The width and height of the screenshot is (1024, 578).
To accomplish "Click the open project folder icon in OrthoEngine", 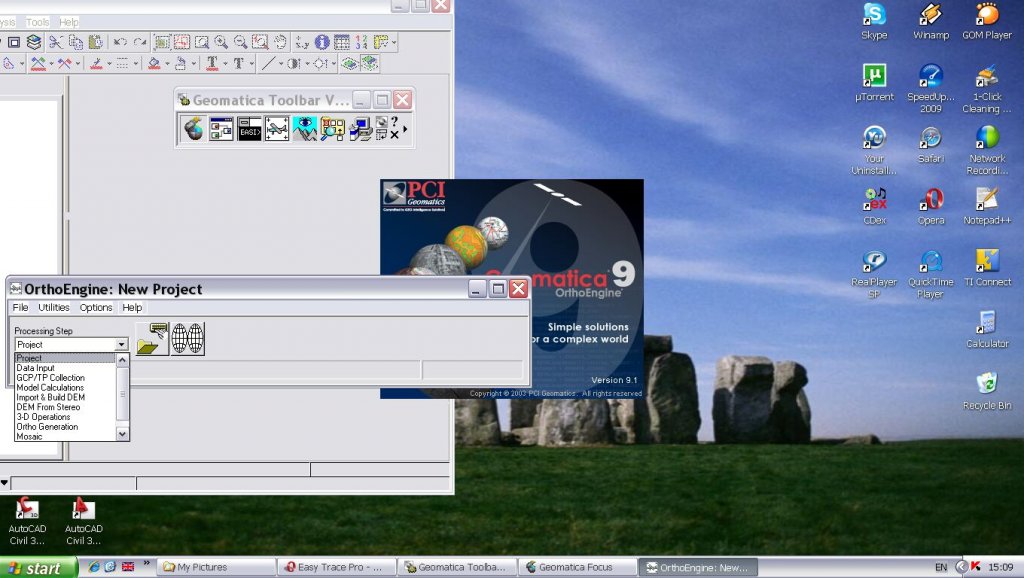I will click(152, 339).
